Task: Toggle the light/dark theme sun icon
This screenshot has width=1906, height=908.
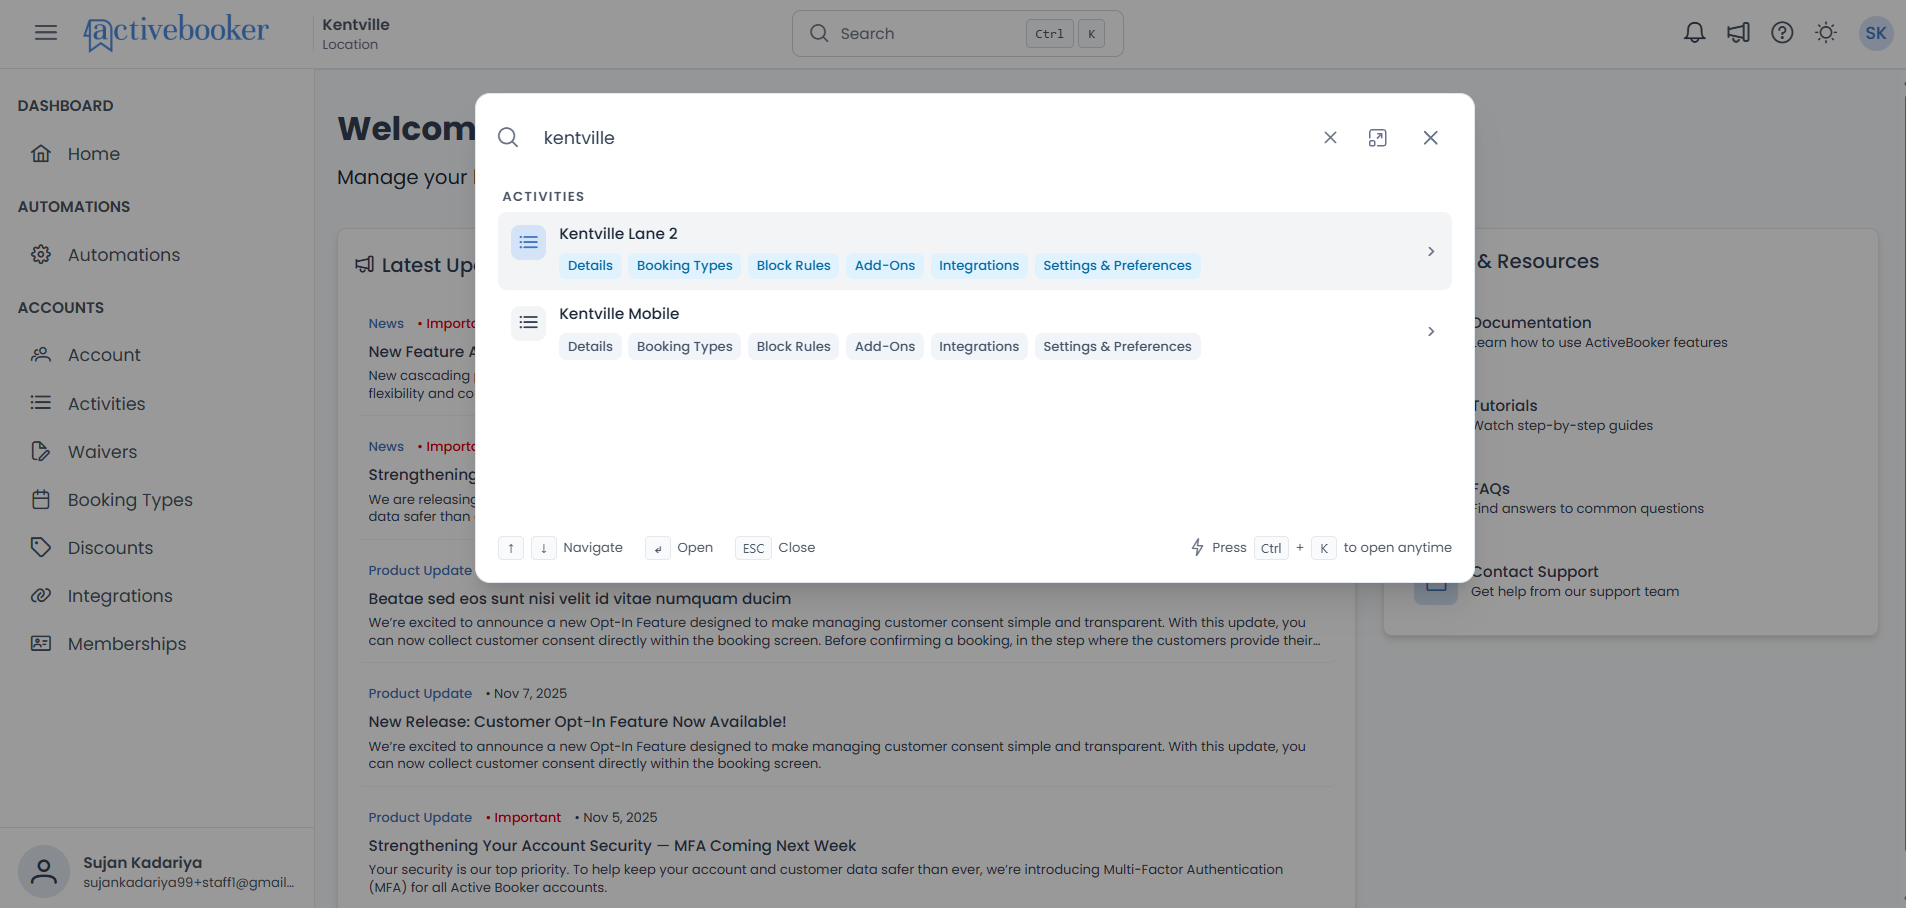Action: (1826, 33)
